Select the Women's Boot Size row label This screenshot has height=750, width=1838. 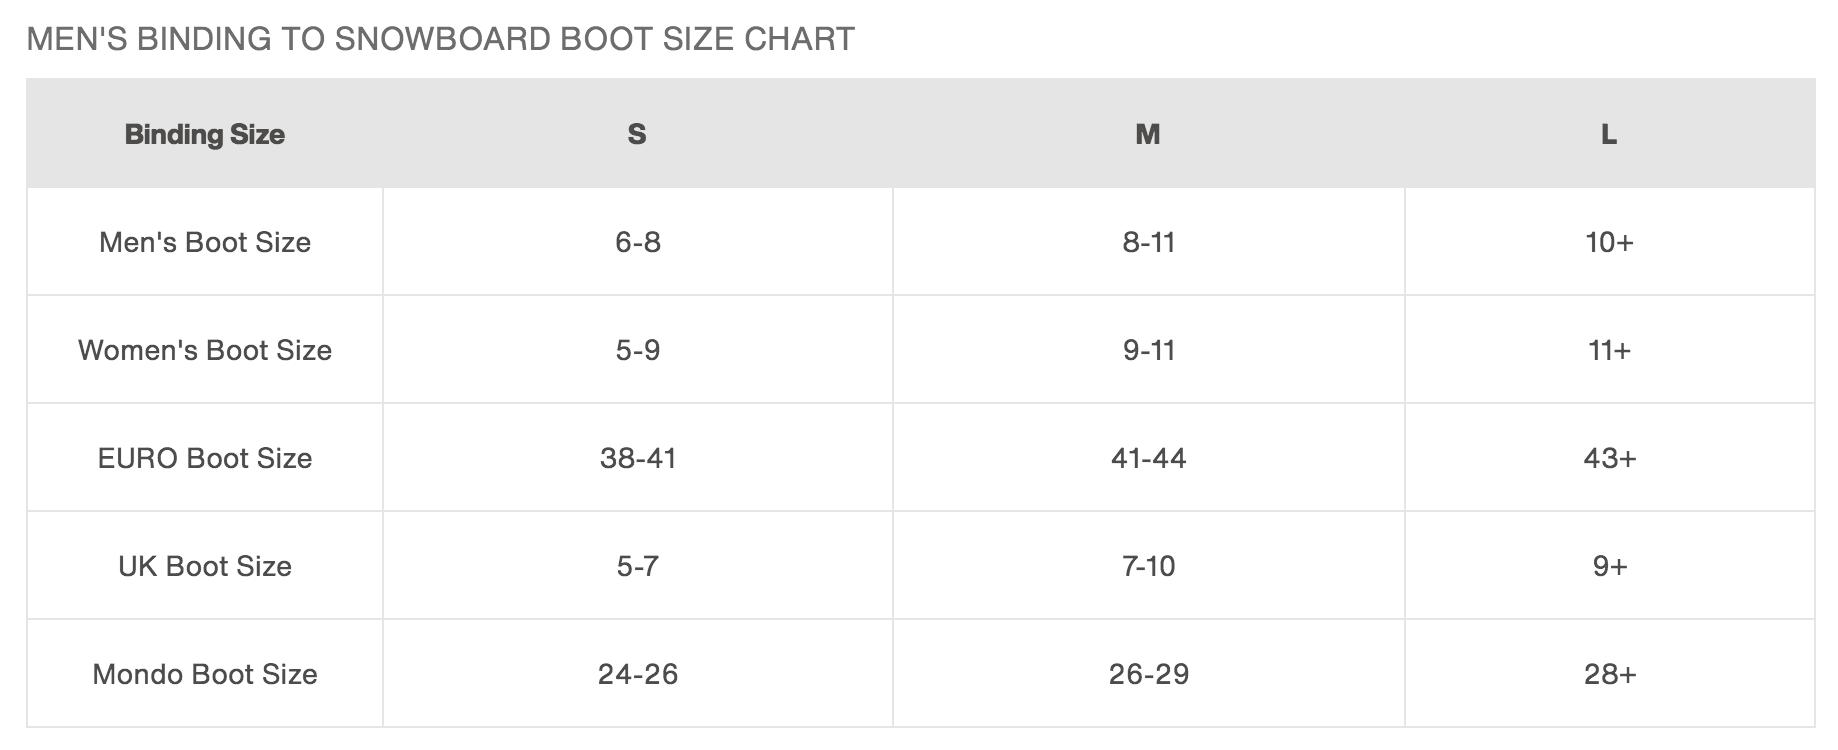click(x=204, y=350)
